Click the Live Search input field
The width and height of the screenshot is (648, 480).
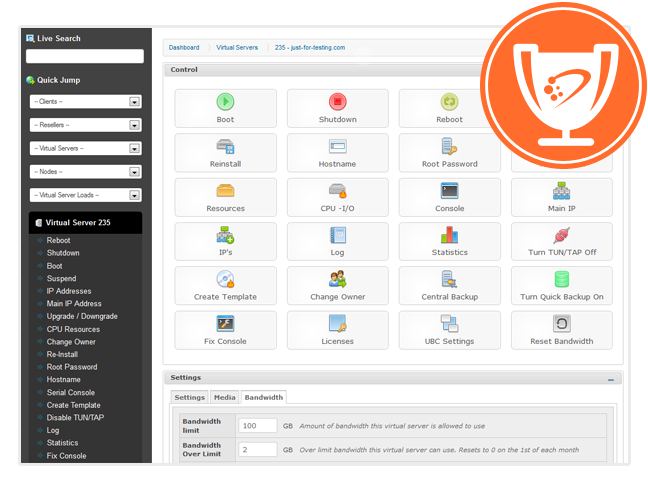85,56
